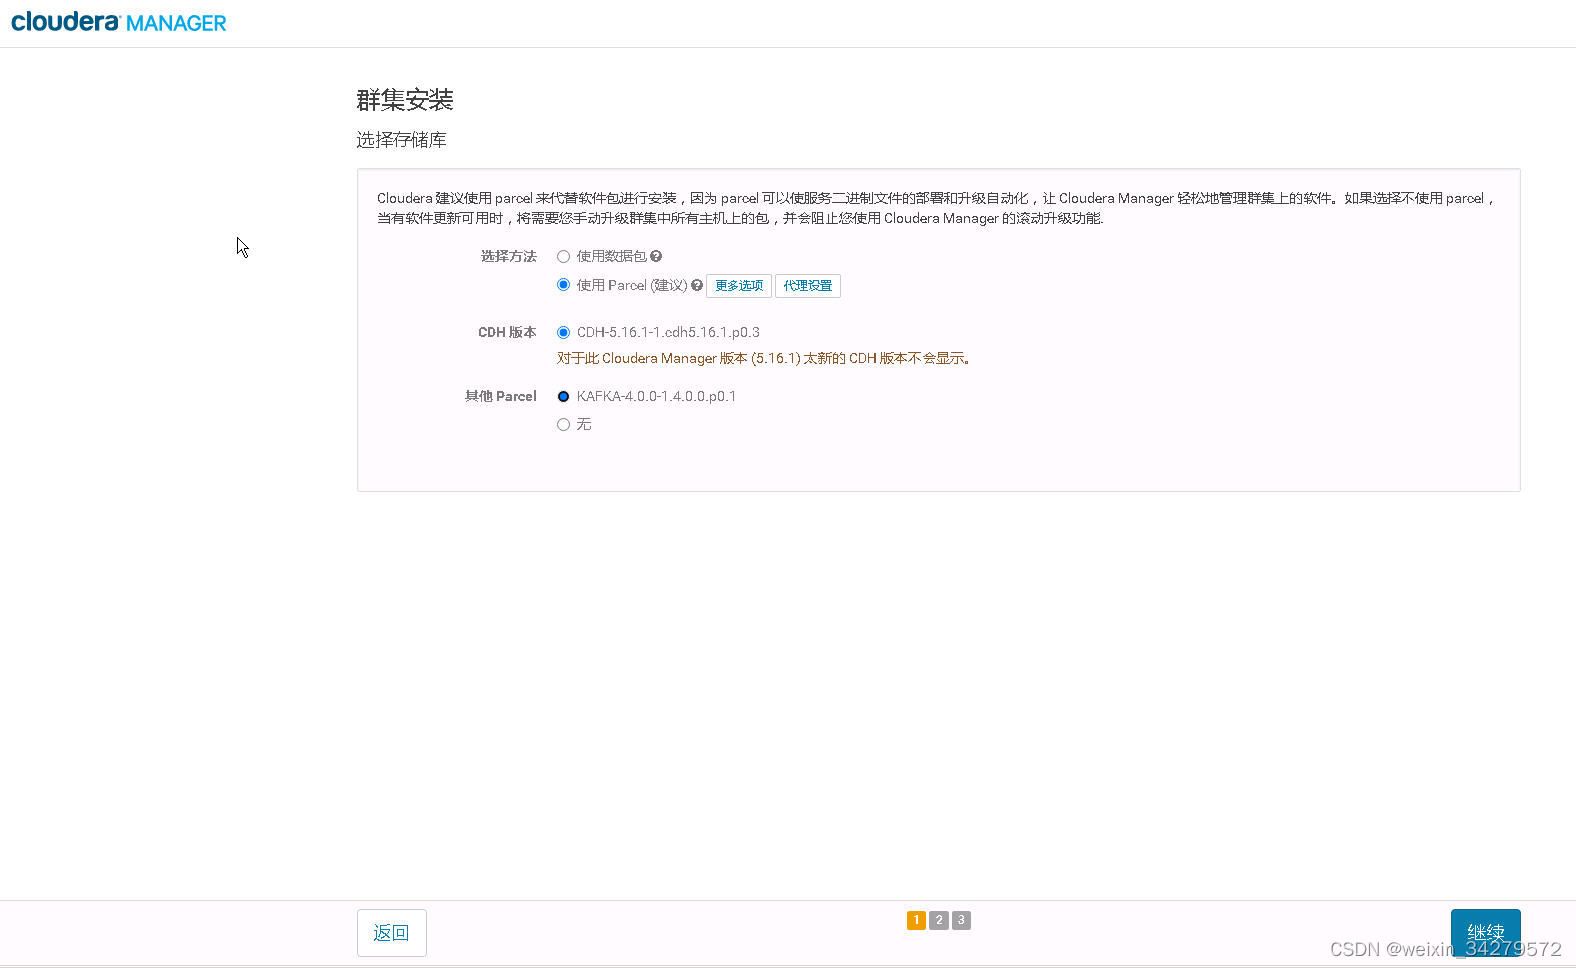Click the 继续 button
The height and width of the screenshot is (968, 1576).
tap(1485, 933)
